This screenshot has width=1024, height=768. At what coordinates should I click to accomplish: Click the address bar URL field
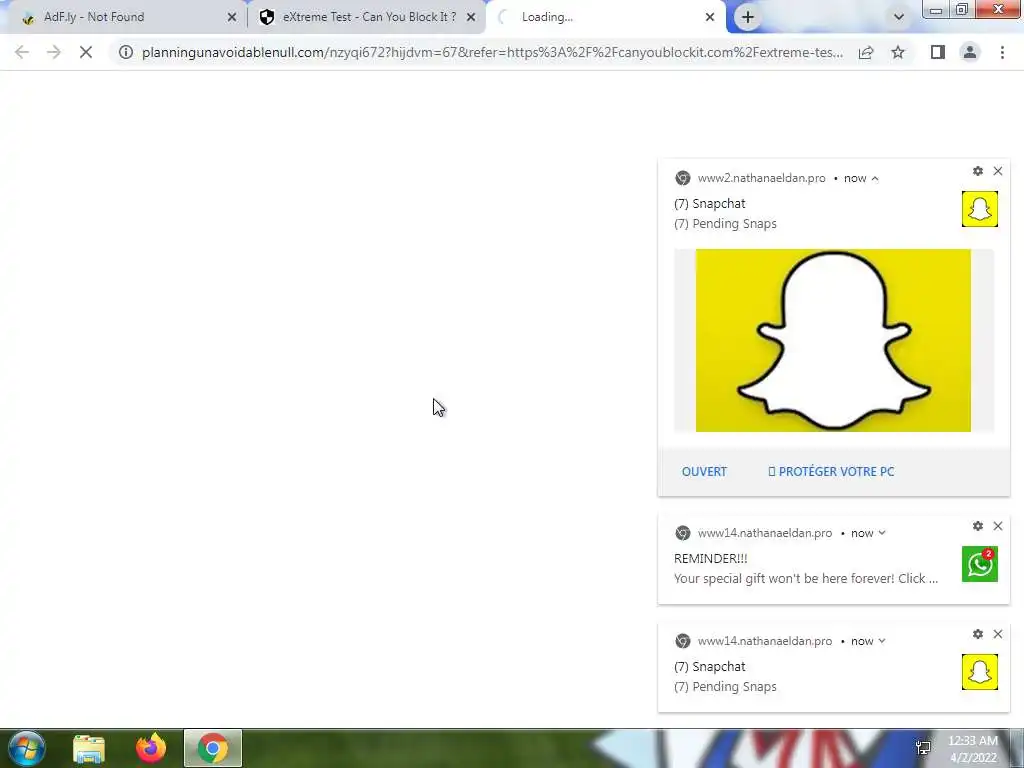492,52
